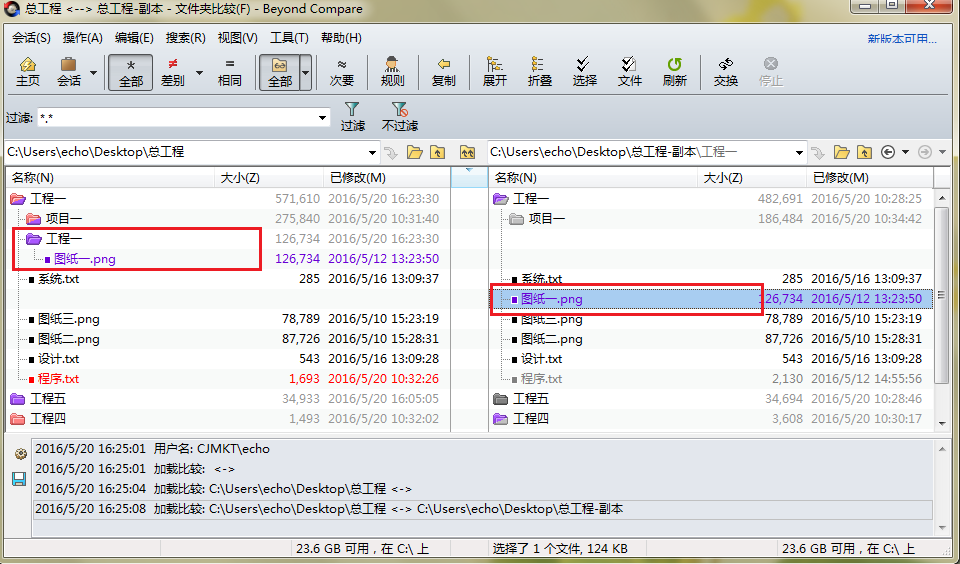Open the back arrow history dropdown

[905, 152]
